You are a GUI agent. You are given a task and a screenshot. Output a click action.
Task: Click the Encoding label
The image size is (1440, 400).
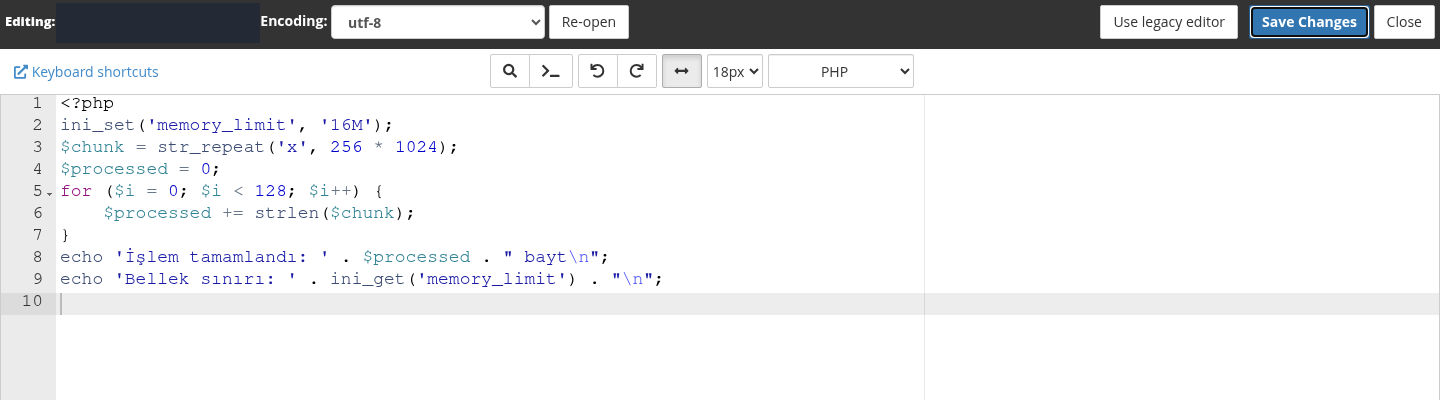294,20
